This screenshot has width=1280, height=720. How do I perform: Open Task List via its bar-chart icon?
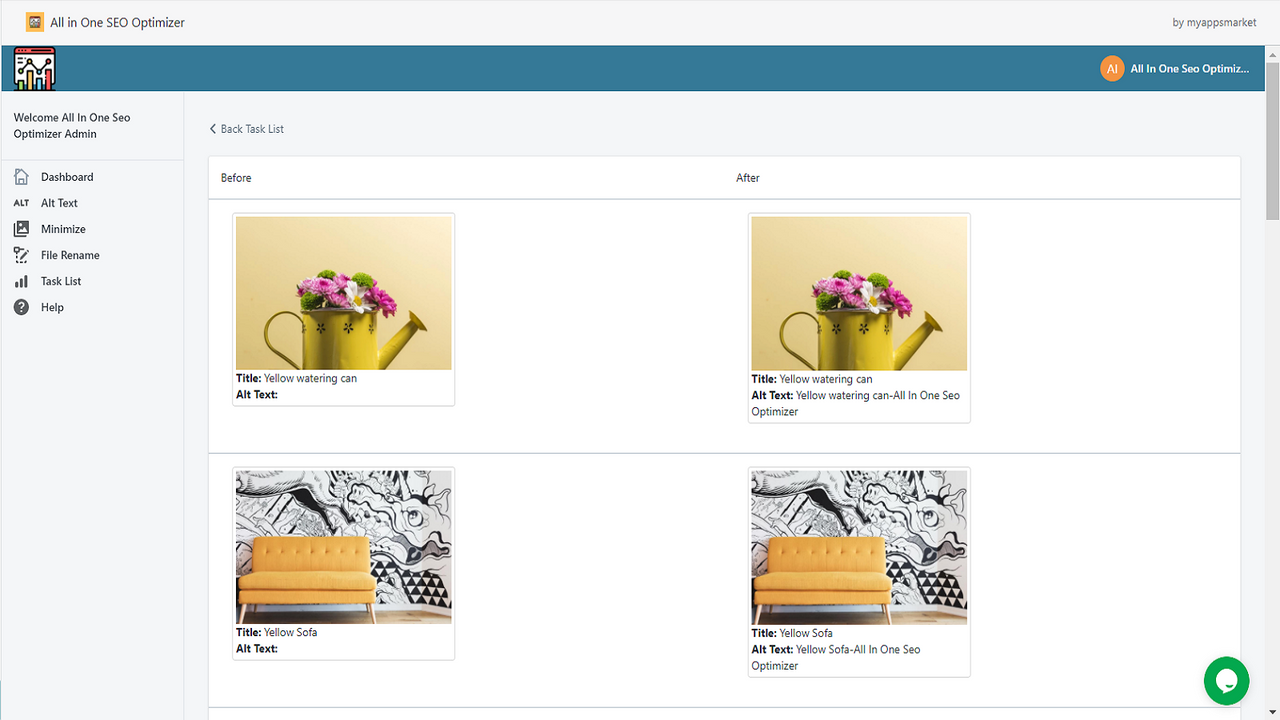click(x=21, y=281)
